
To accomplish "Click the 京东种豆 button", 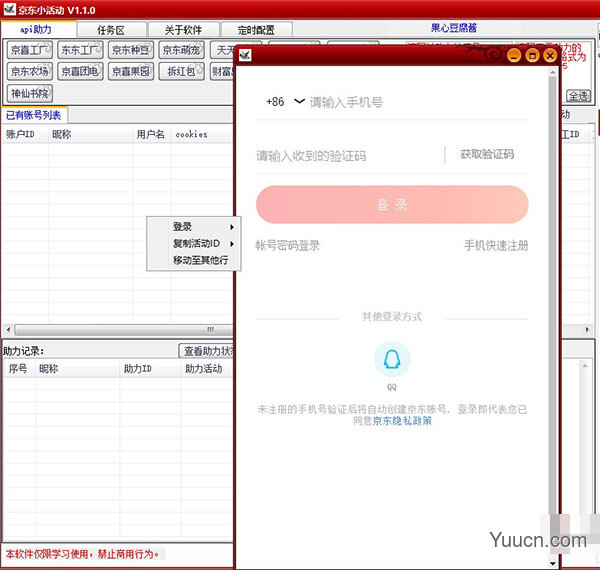I will pyautogui.click(x=130, y=50).
